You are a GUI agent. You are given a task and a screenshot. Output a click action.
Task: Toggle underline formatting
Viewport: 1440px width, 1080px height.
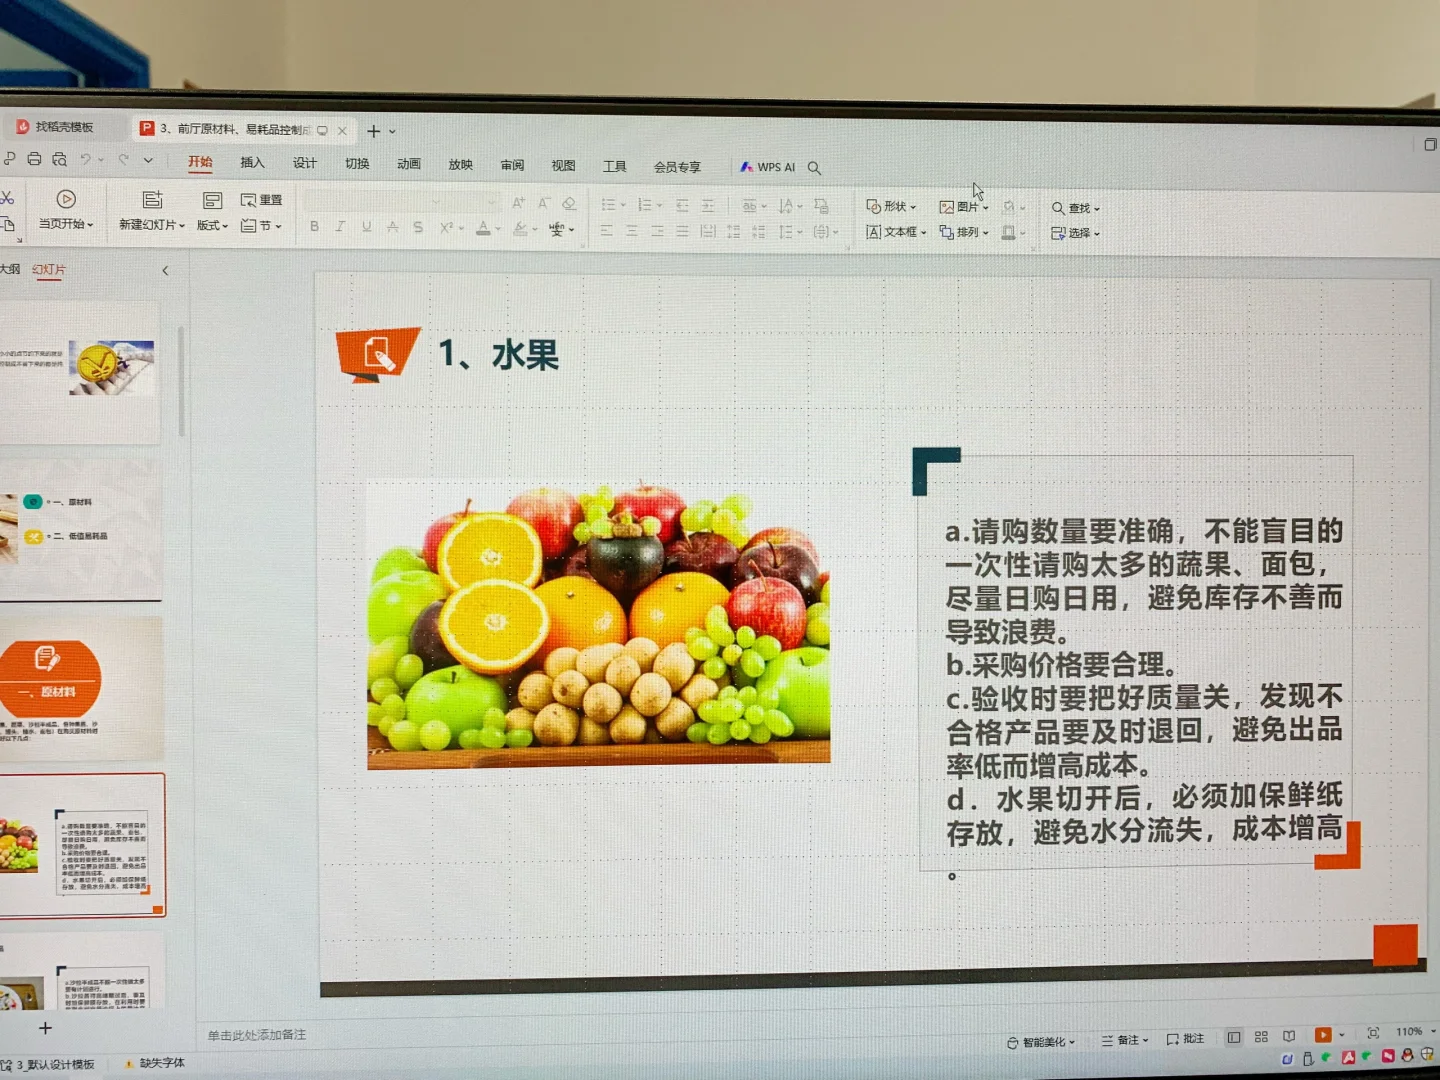click(x=366, y=226)
